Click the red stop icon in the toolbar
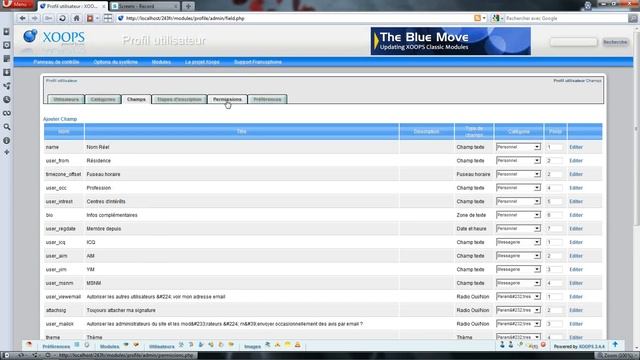 tap(90, 18)
